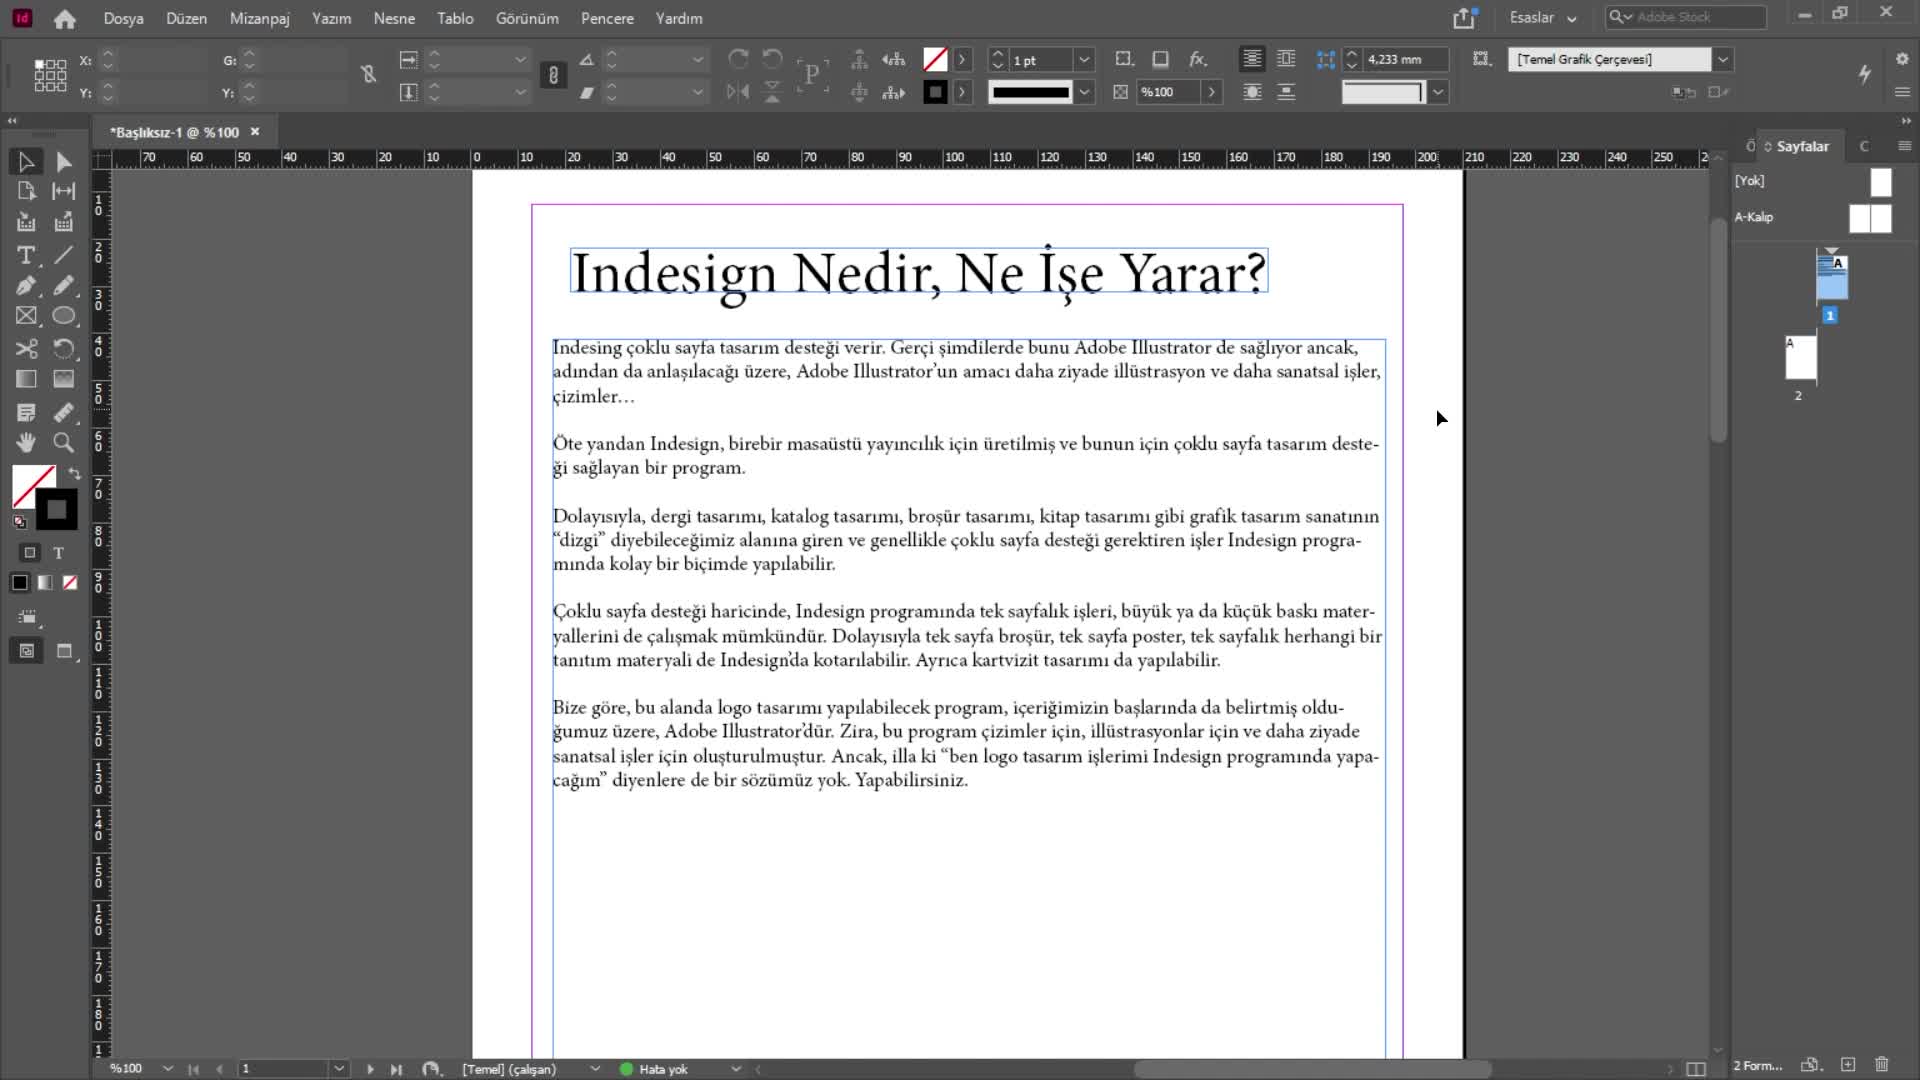Viewport: 1920px width, 1080px height.
Task: Open the fx effects button
Action: [1198, 59]
